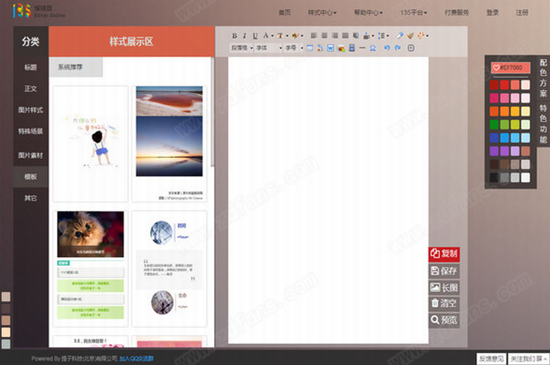
Task: Select 模板 category in sidebar
Action: pyautogui.click(x=31, y=177)
